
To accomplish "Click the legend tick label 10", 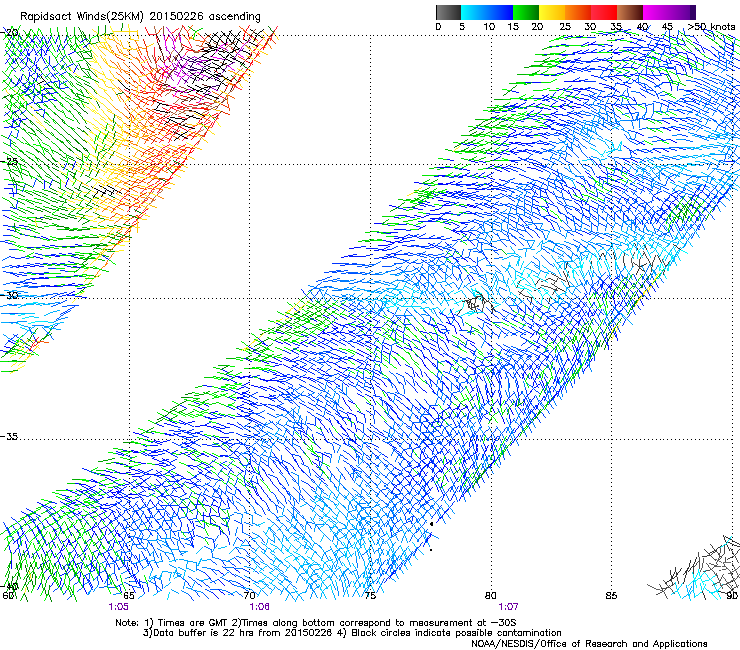I will tap(489, 26).
